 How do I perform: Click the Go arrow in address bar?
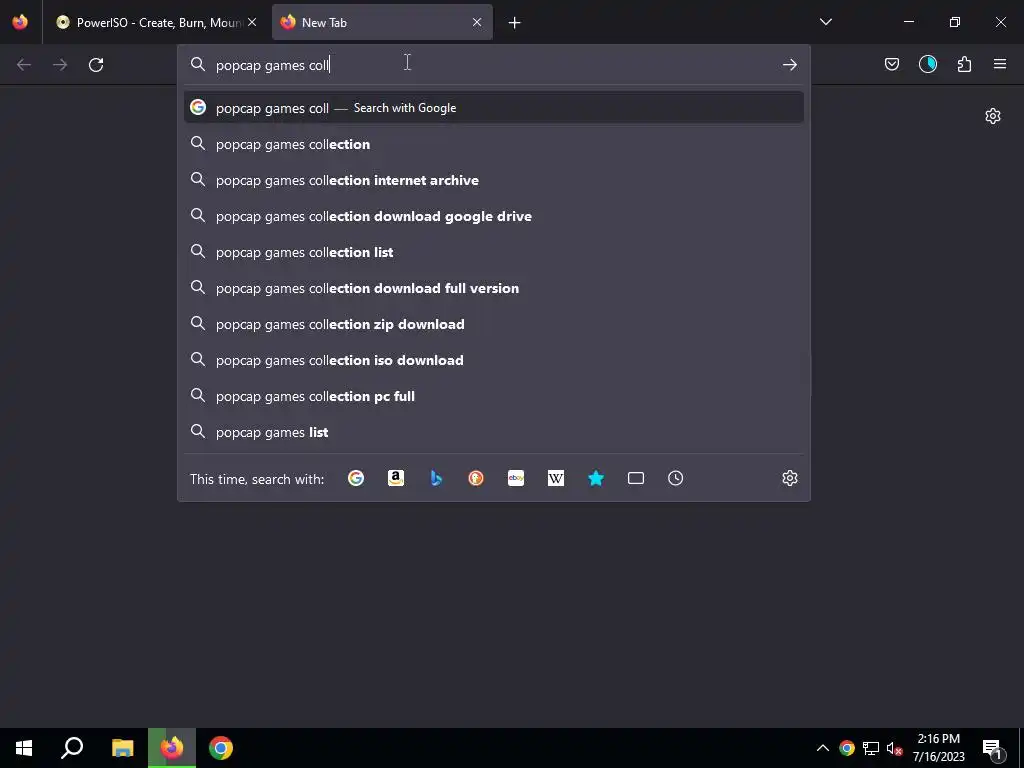point(790,65)
